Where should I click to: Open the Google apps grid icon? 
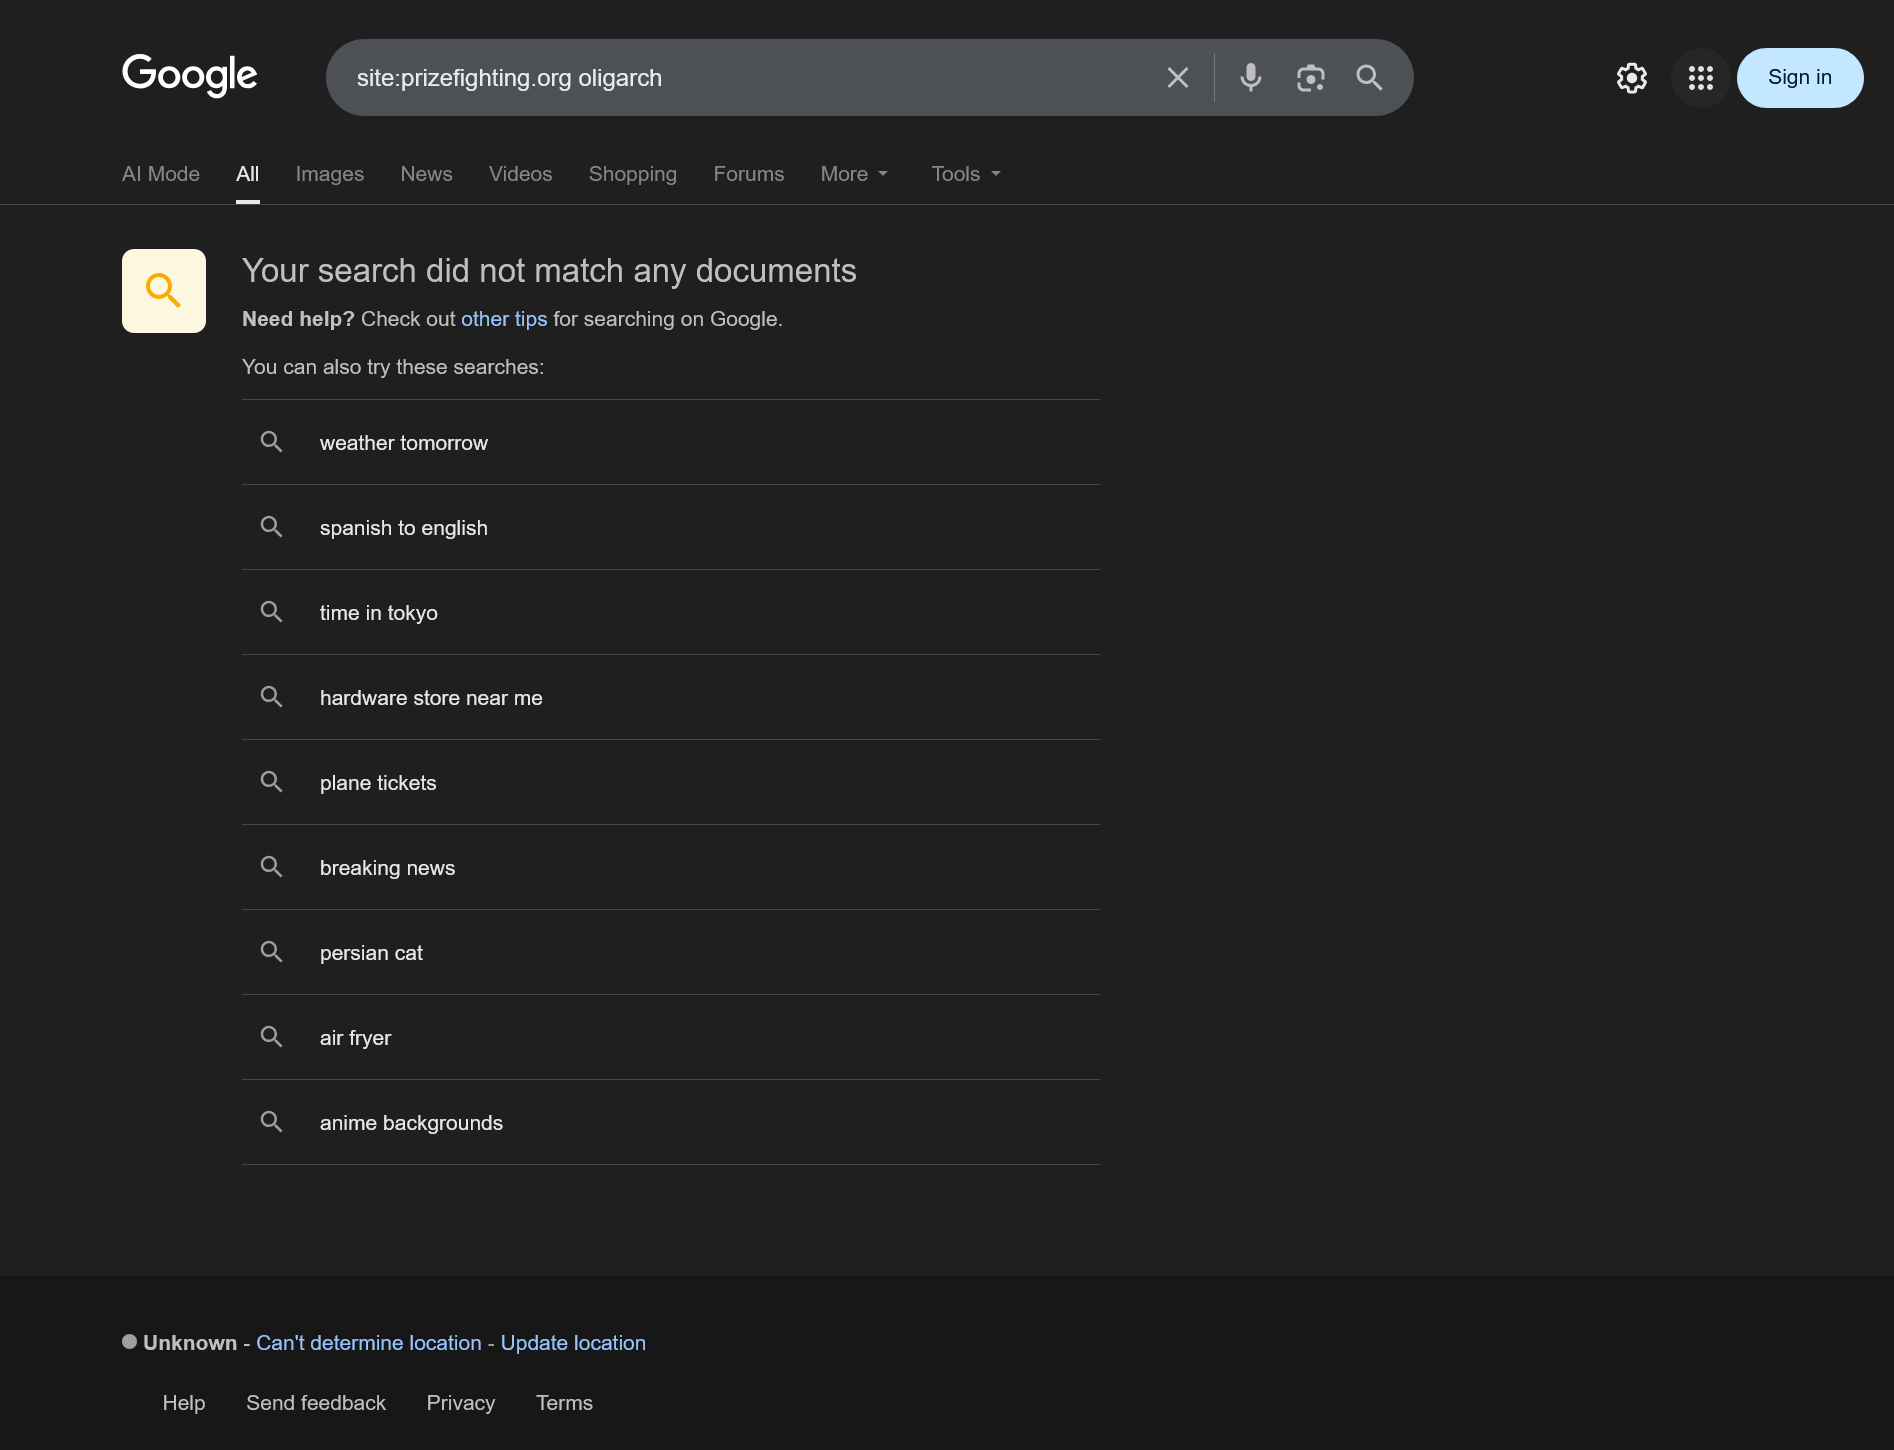pos(1700,78)
